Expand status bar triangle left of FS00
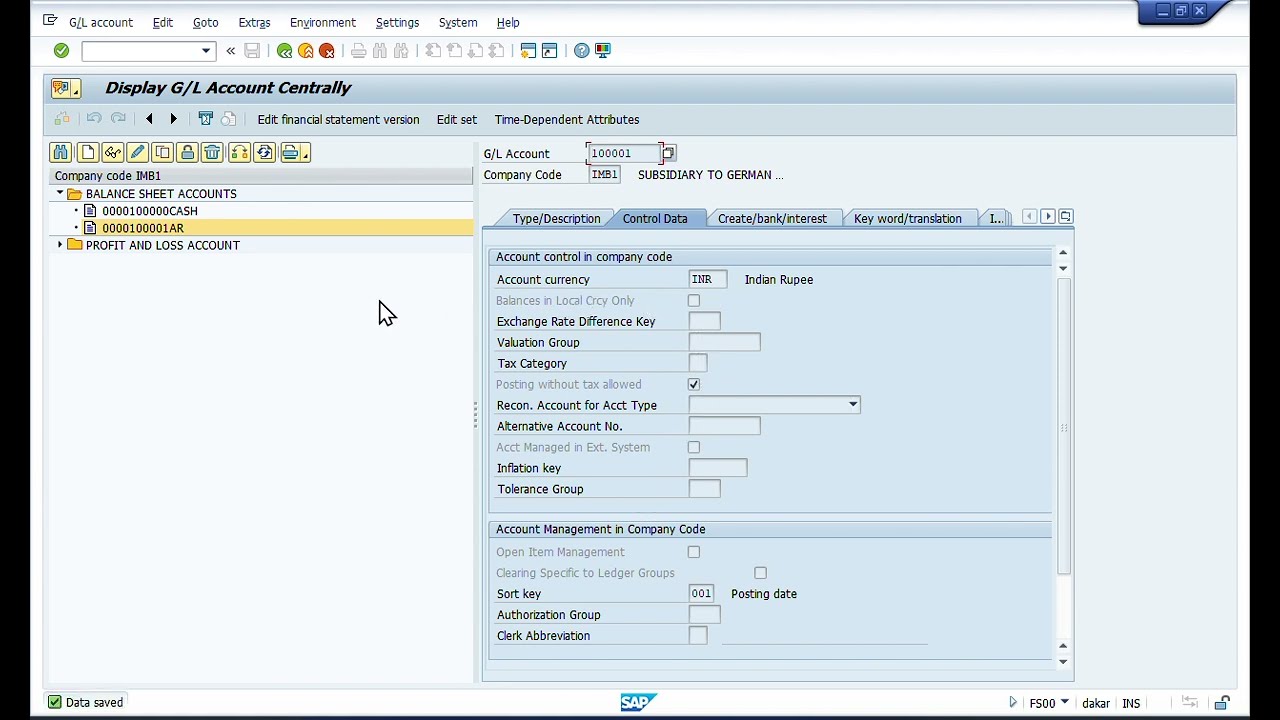 pos(1013,703)
